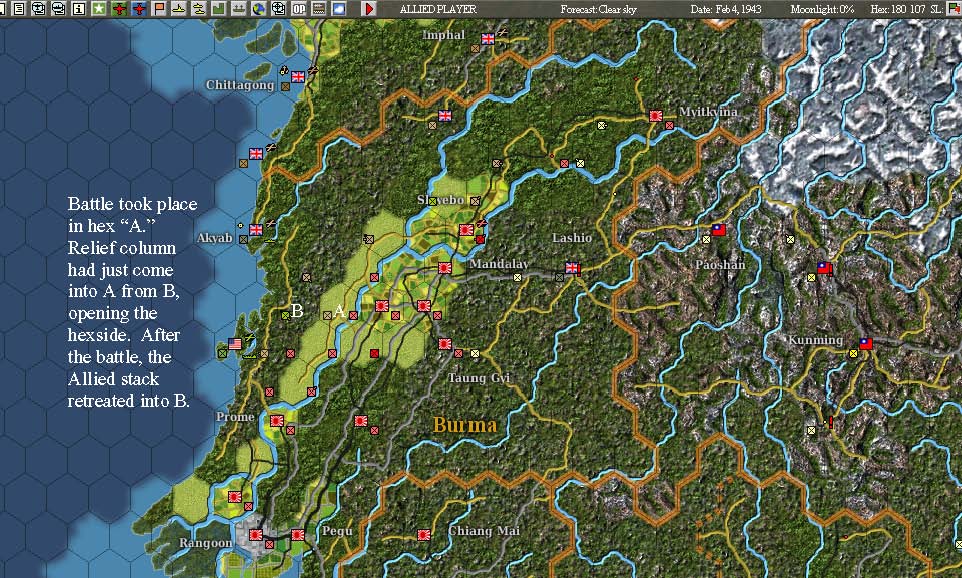This screenshot has width=962, height=578.
Task: Select the Chinese flag at Paoshan
Action: [x=718, y=230]
